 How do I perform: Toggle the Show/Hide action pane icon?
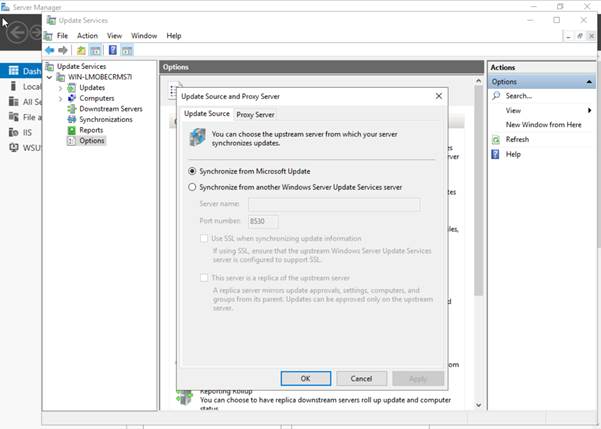pyautogui.click(x=127, y=50)
